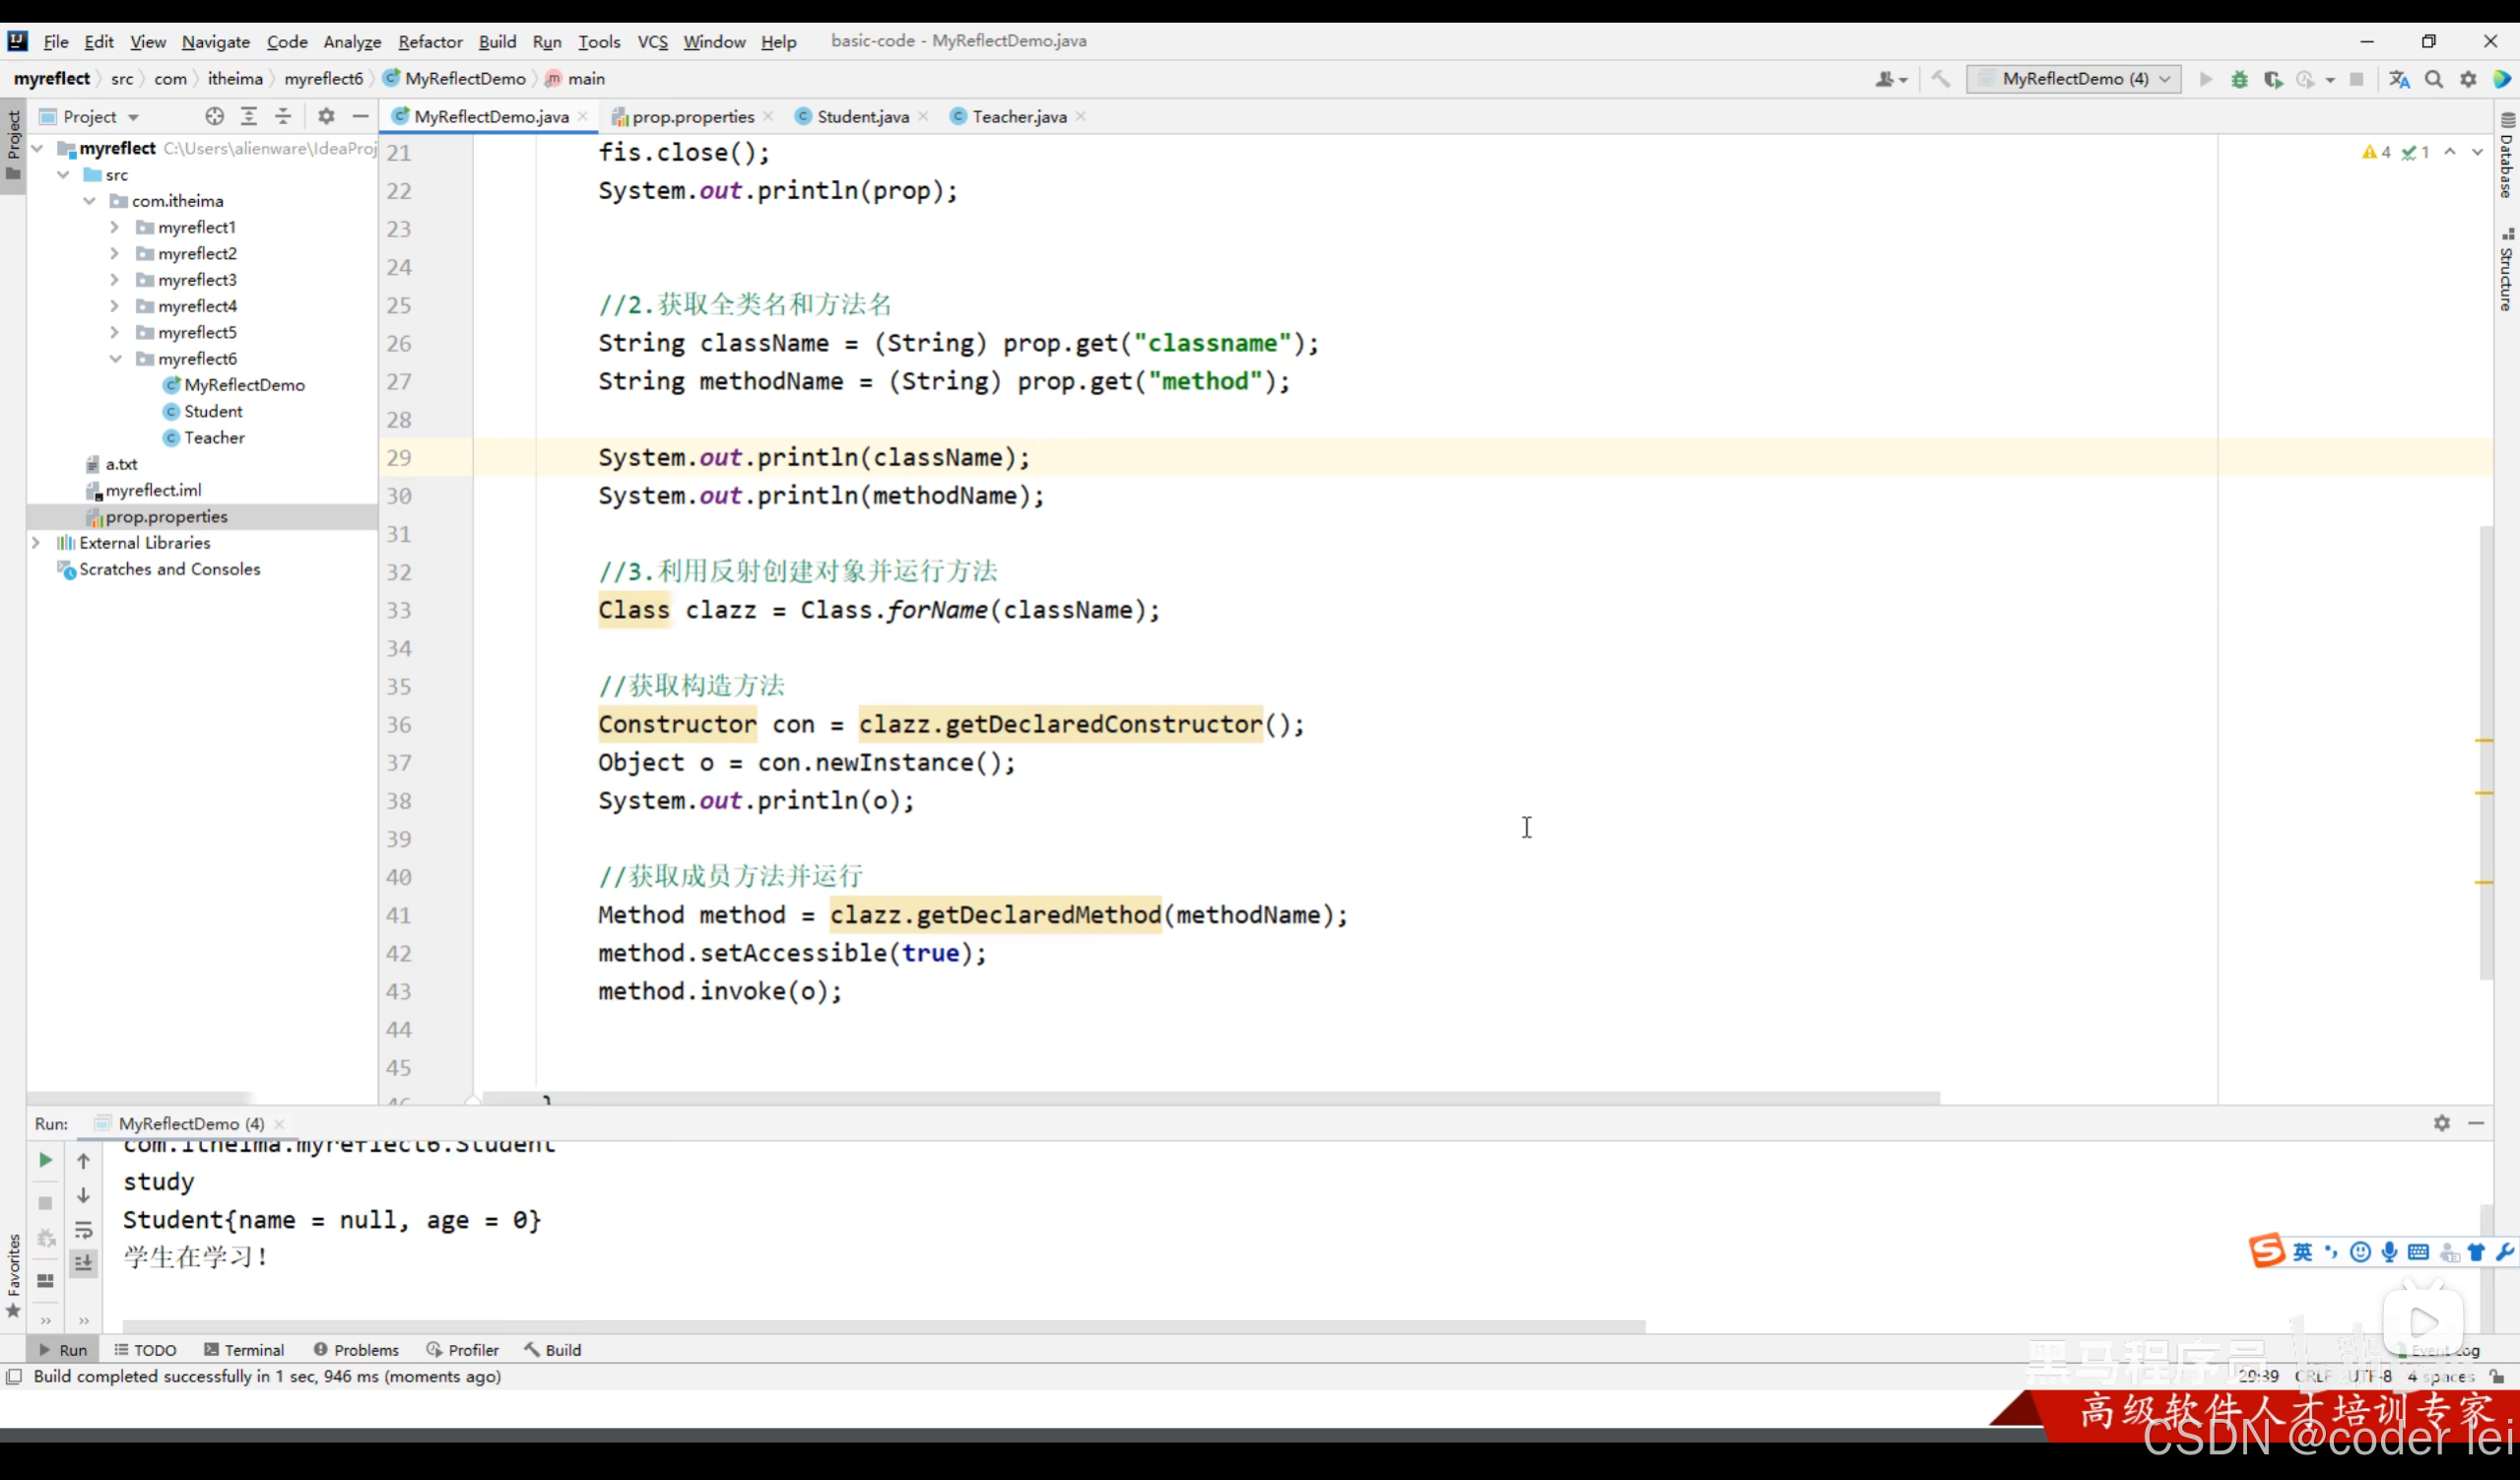Screen dimensions: 2520x1480
Task: Click the Debug bug icon
Action: (x=2239, y=79)
